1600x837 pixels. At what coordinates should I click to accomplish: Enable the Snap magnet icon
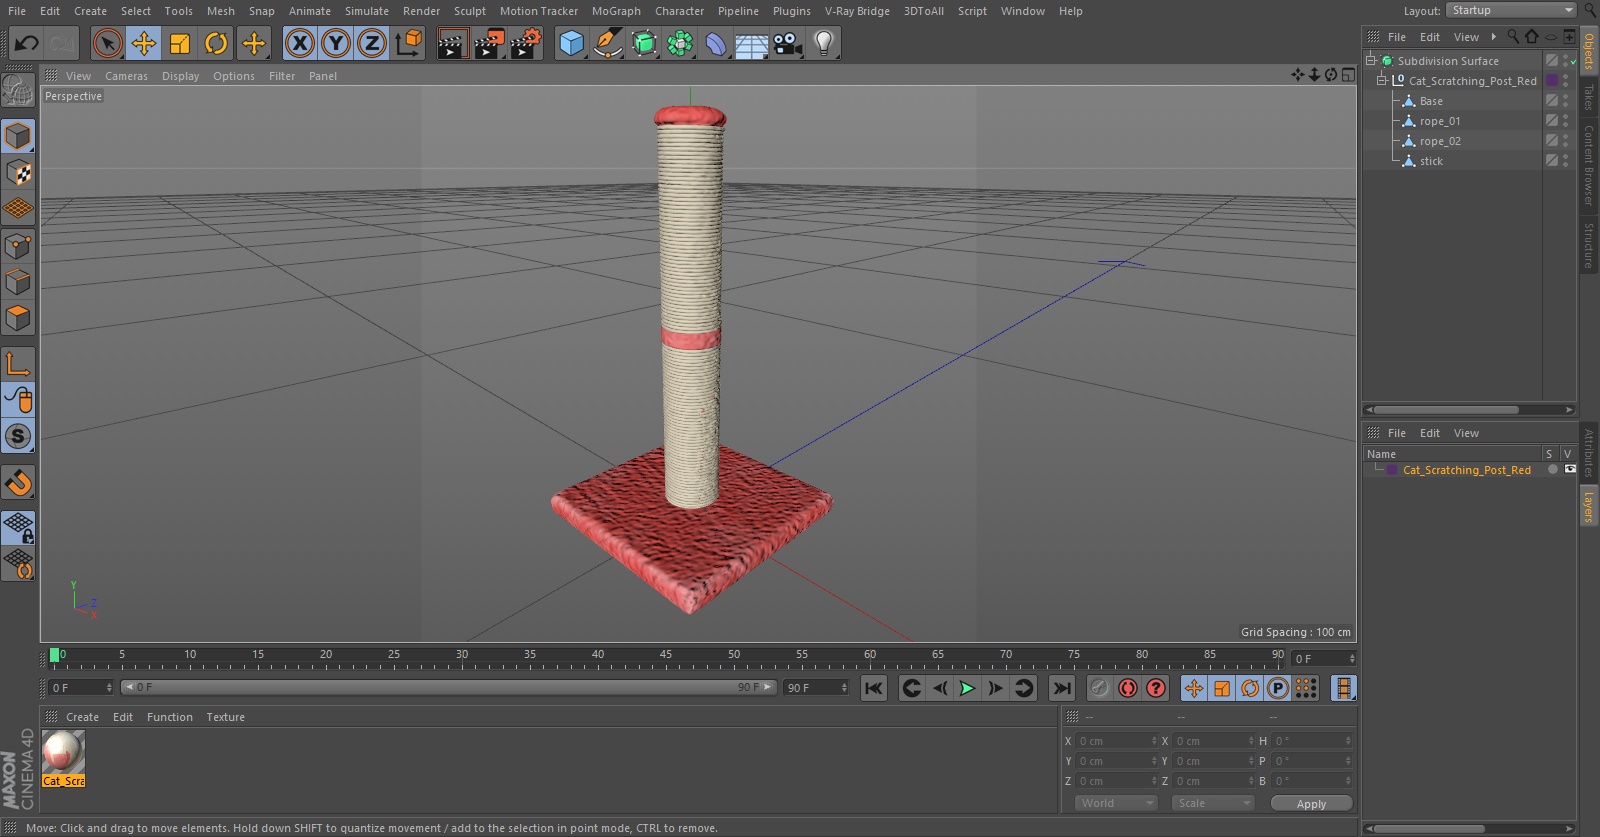tap(18, 482)
